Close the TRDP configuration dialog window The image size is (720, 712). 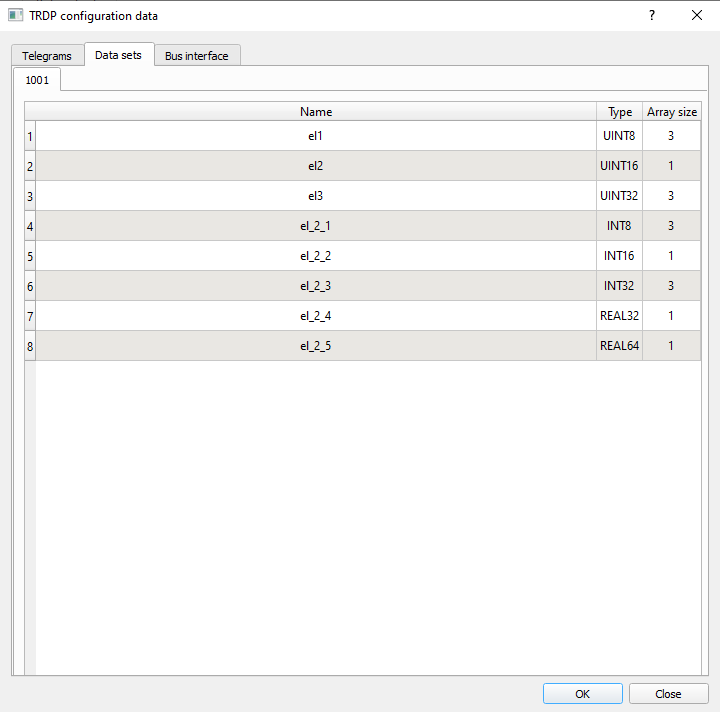click(697, 15)
